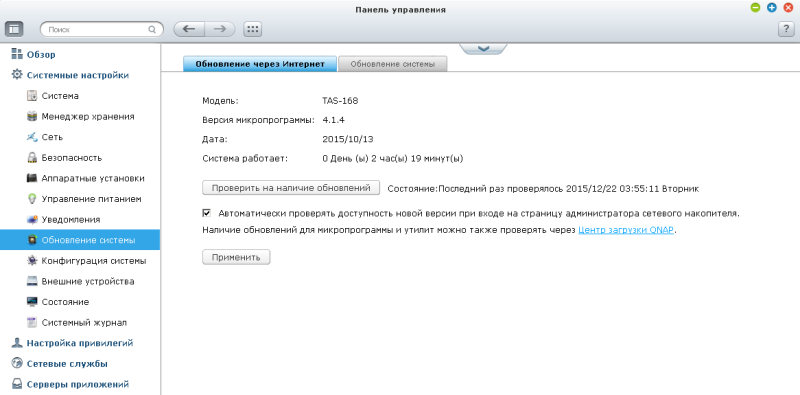Screen dimensions: 800x395
Task: Click firmware version value 4.1.4
Action: point(334,120)
